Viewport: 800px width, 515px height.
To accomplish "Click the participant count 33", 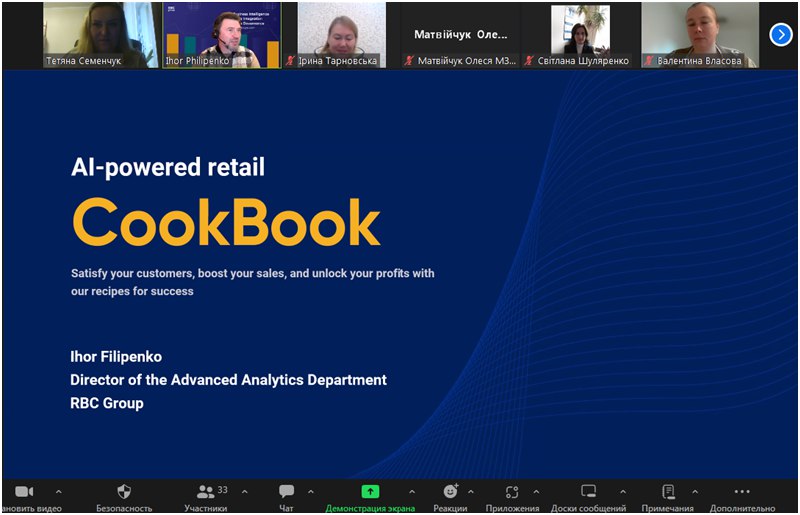I will tap(222, 489).
